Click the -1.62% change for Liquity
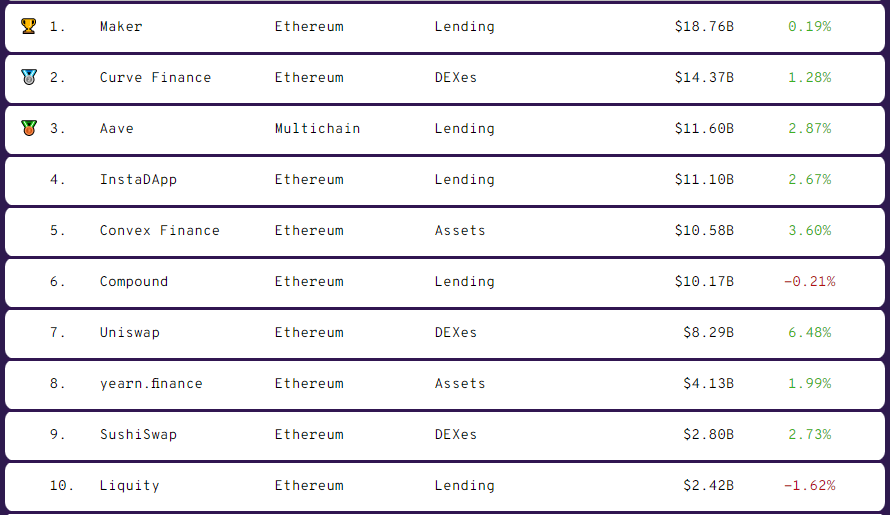890x515 pixels. pos(809,486)
